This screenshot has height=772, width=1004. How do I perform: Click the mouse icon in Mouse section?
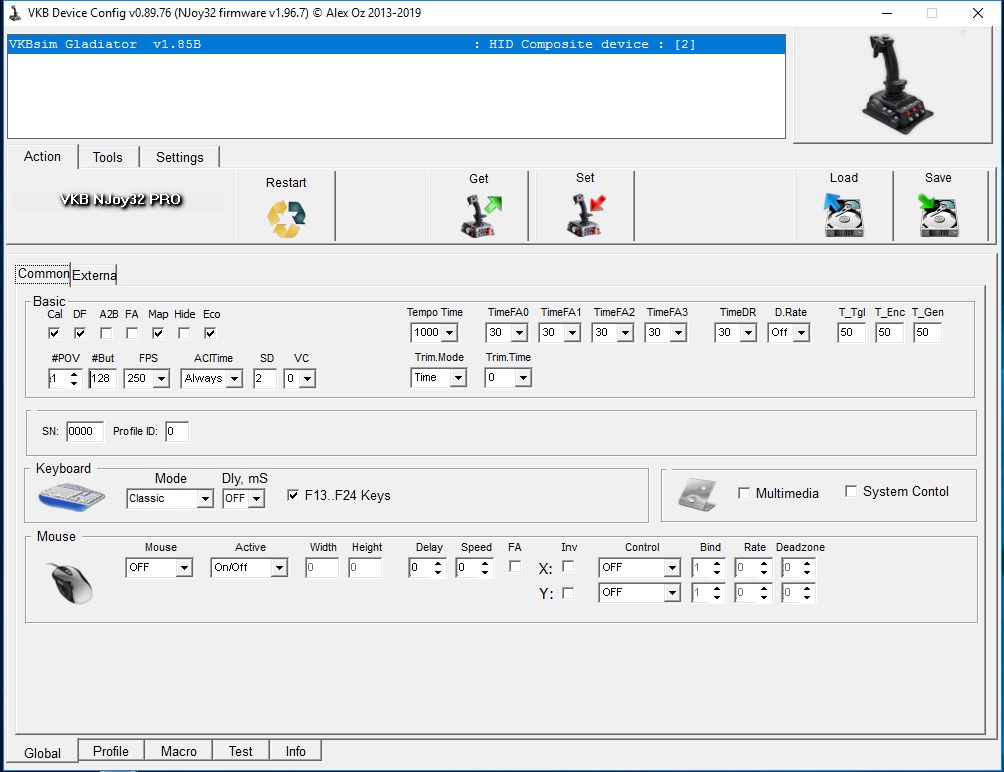pyautogui.click(x=71, y=583)
